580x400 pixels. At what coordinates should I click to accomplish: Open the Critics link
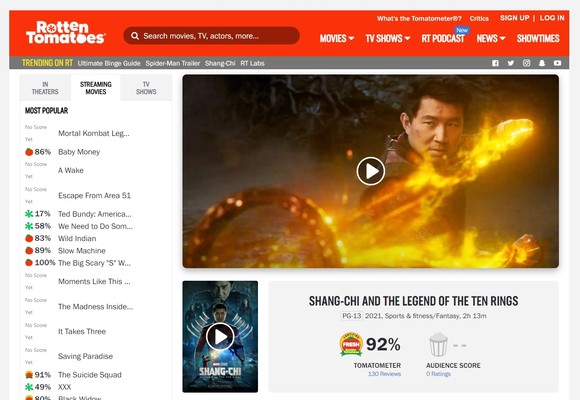[479, 19]
